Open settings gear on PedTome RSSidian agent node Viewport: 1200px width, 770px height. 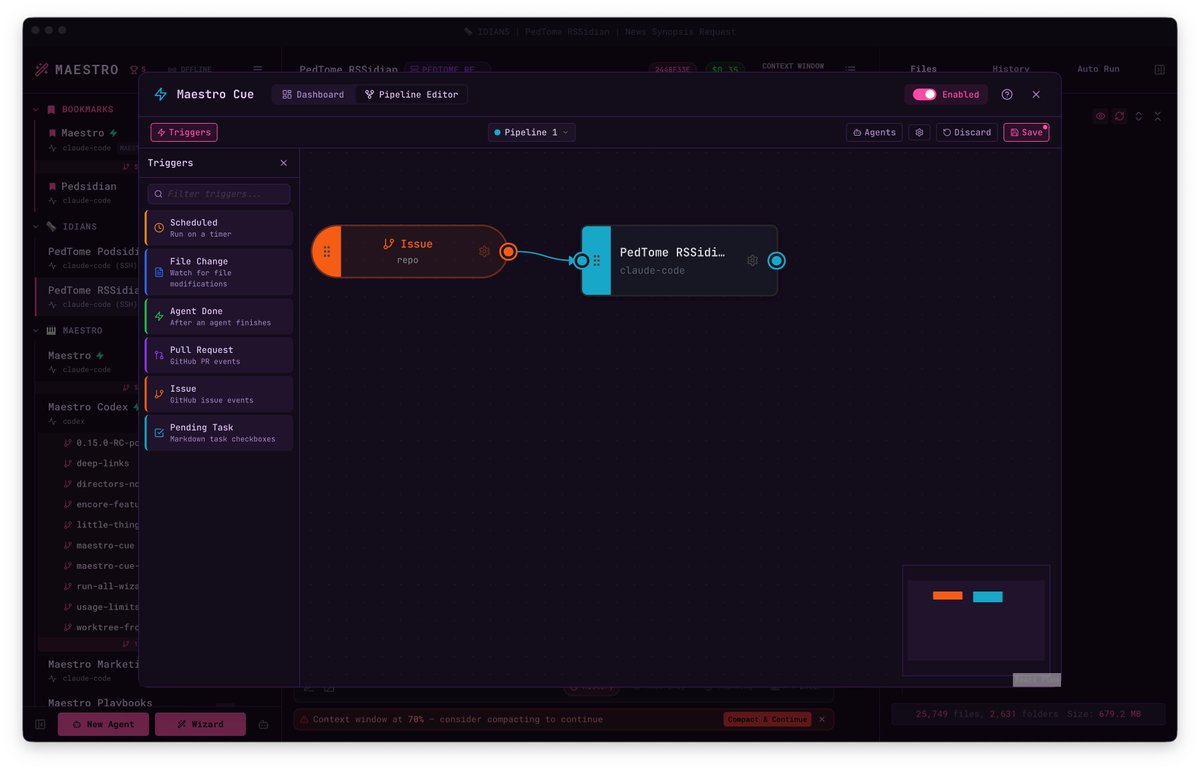(x=753, y=259)
